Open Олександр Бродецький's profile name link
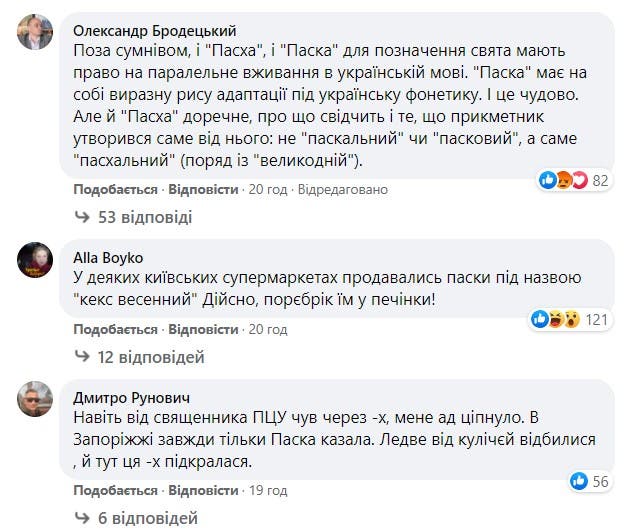The image size is (639, 531). pos(156,30)
